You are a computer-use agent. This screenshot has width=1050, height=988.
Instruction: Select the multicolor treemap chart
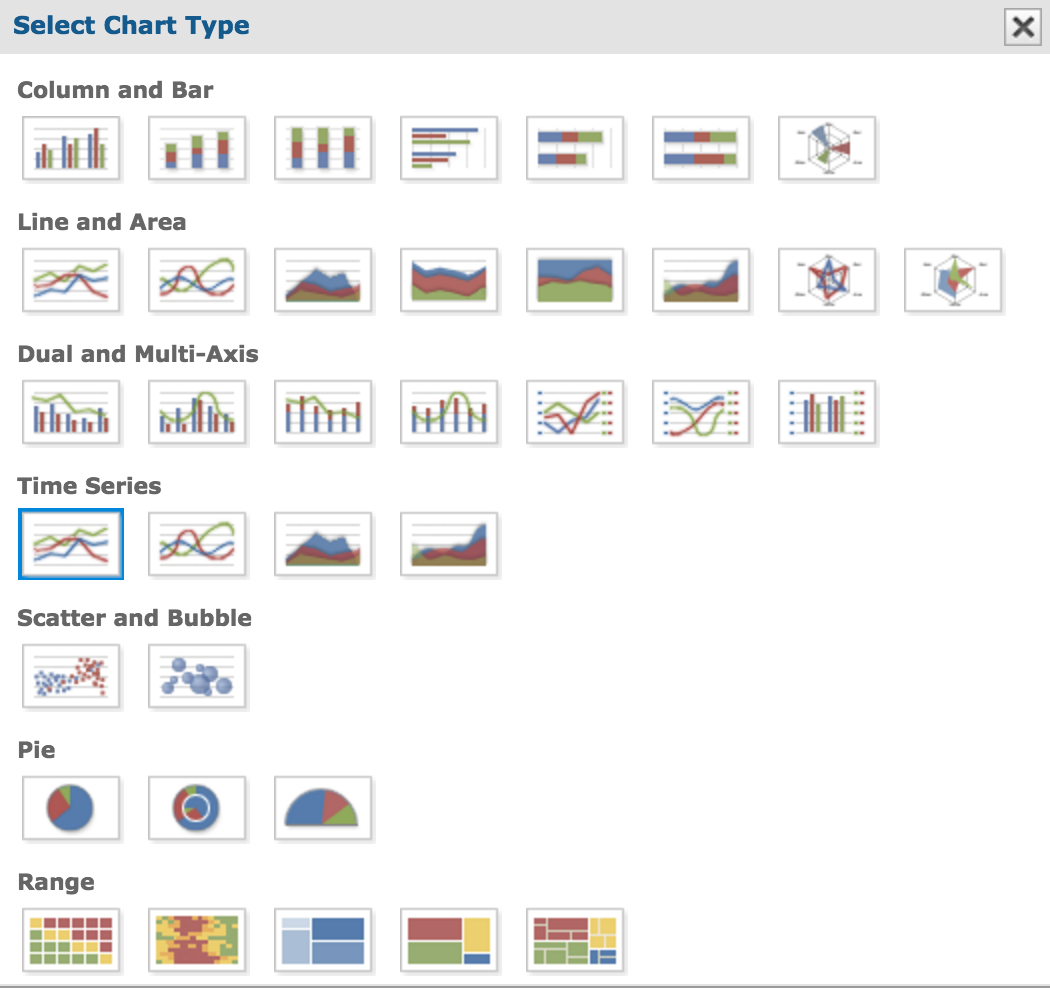coord(575,940)
